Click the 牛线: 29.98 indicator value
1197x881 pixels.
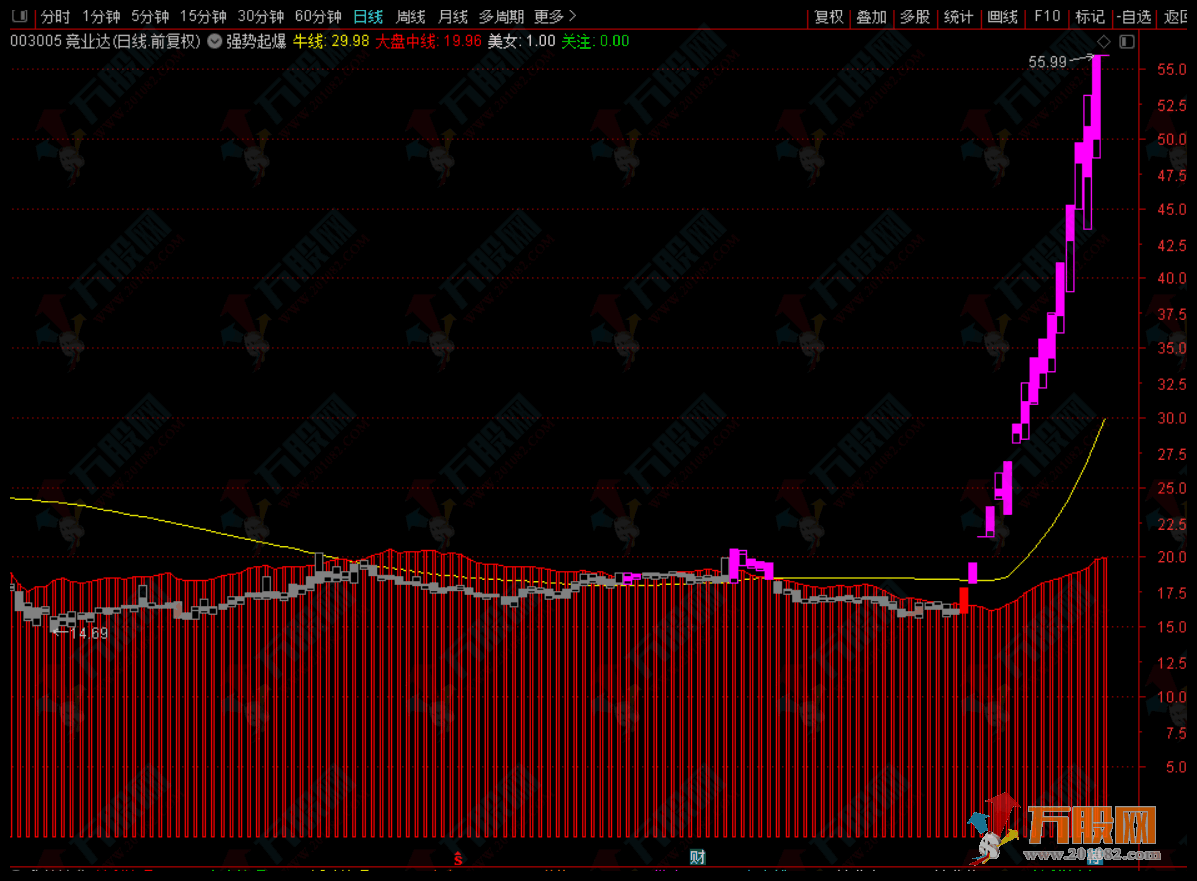coord(331,41)
